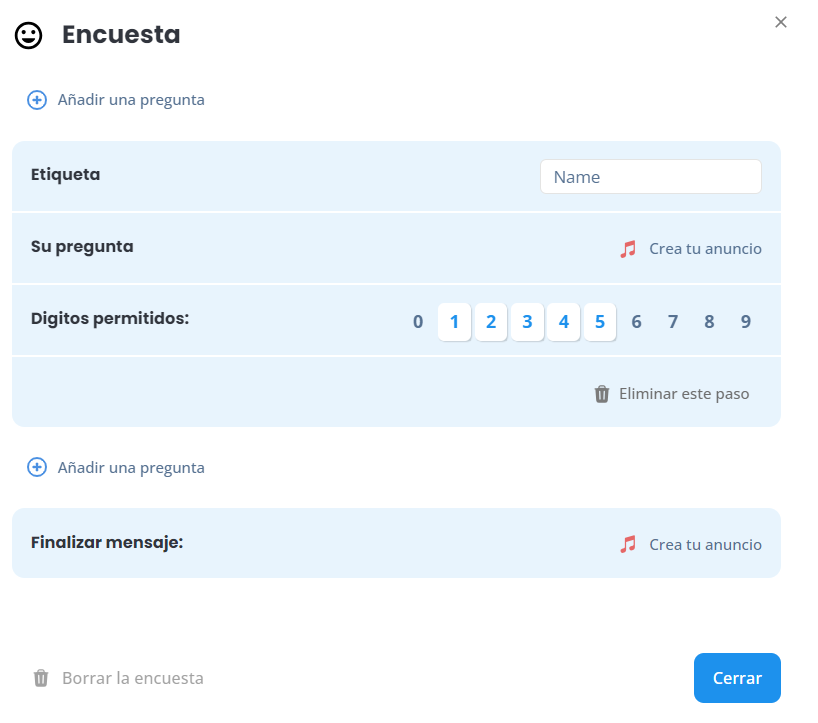Click trash icon for Borrar la encuesta
The height and width of the screenshot is (723, 818).
click(x=41, y=678)
